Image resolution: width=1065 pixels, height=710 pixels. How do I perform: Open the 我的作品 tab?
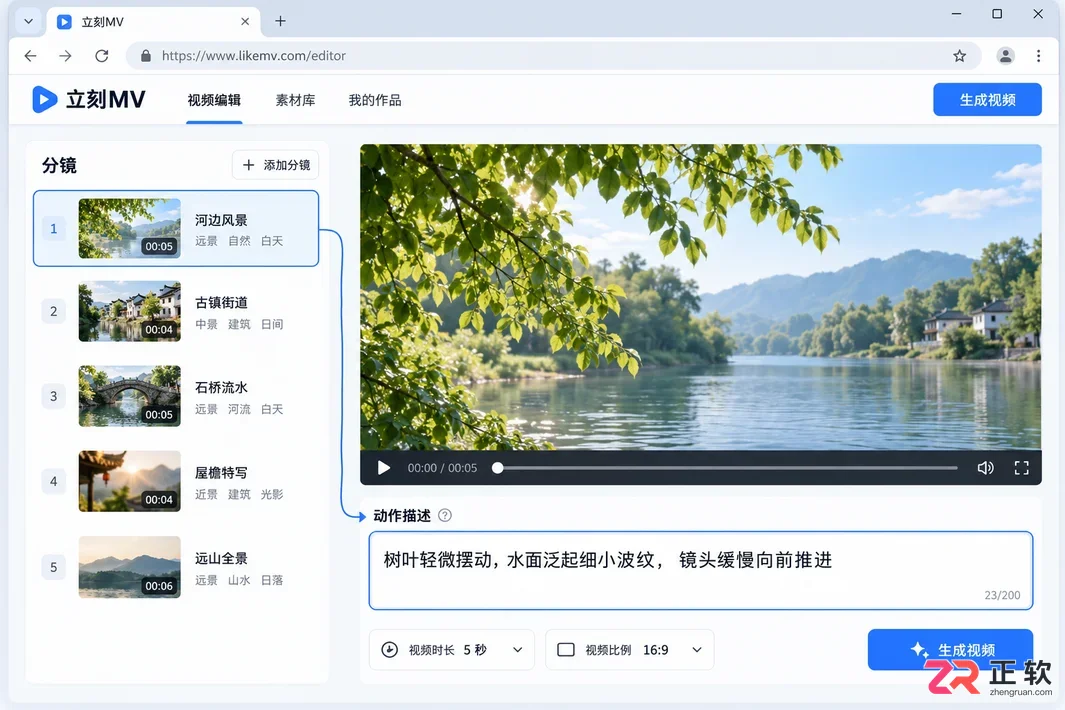click(x=375, y=101)
